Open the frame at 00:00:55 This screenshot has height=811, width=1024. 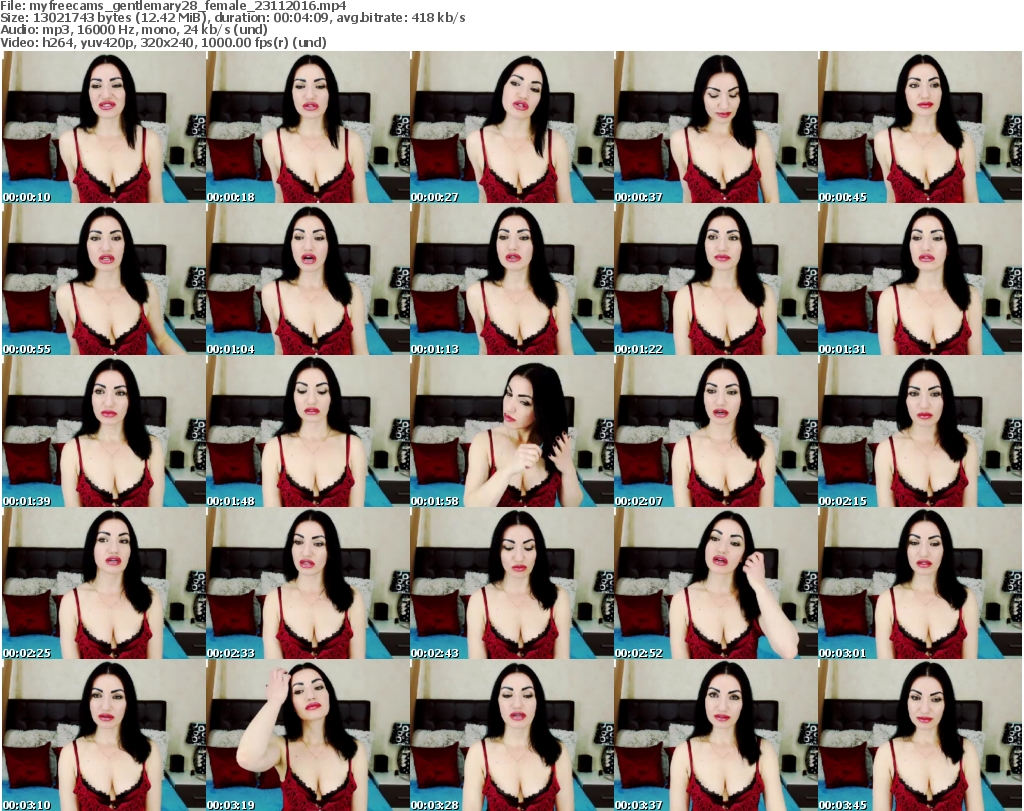pos(104,279)
